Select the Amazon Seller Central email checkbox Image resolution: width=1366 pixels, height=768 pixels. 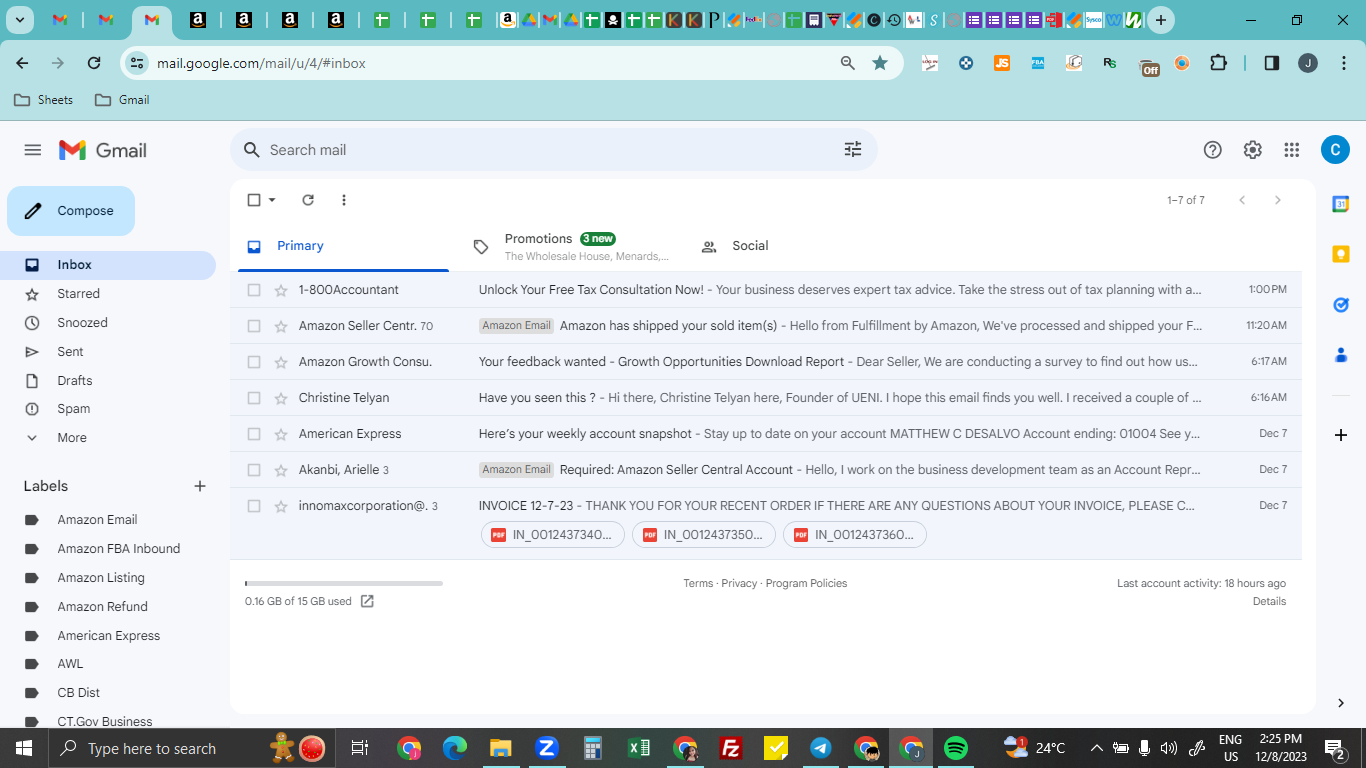click(x=254, y=326)
